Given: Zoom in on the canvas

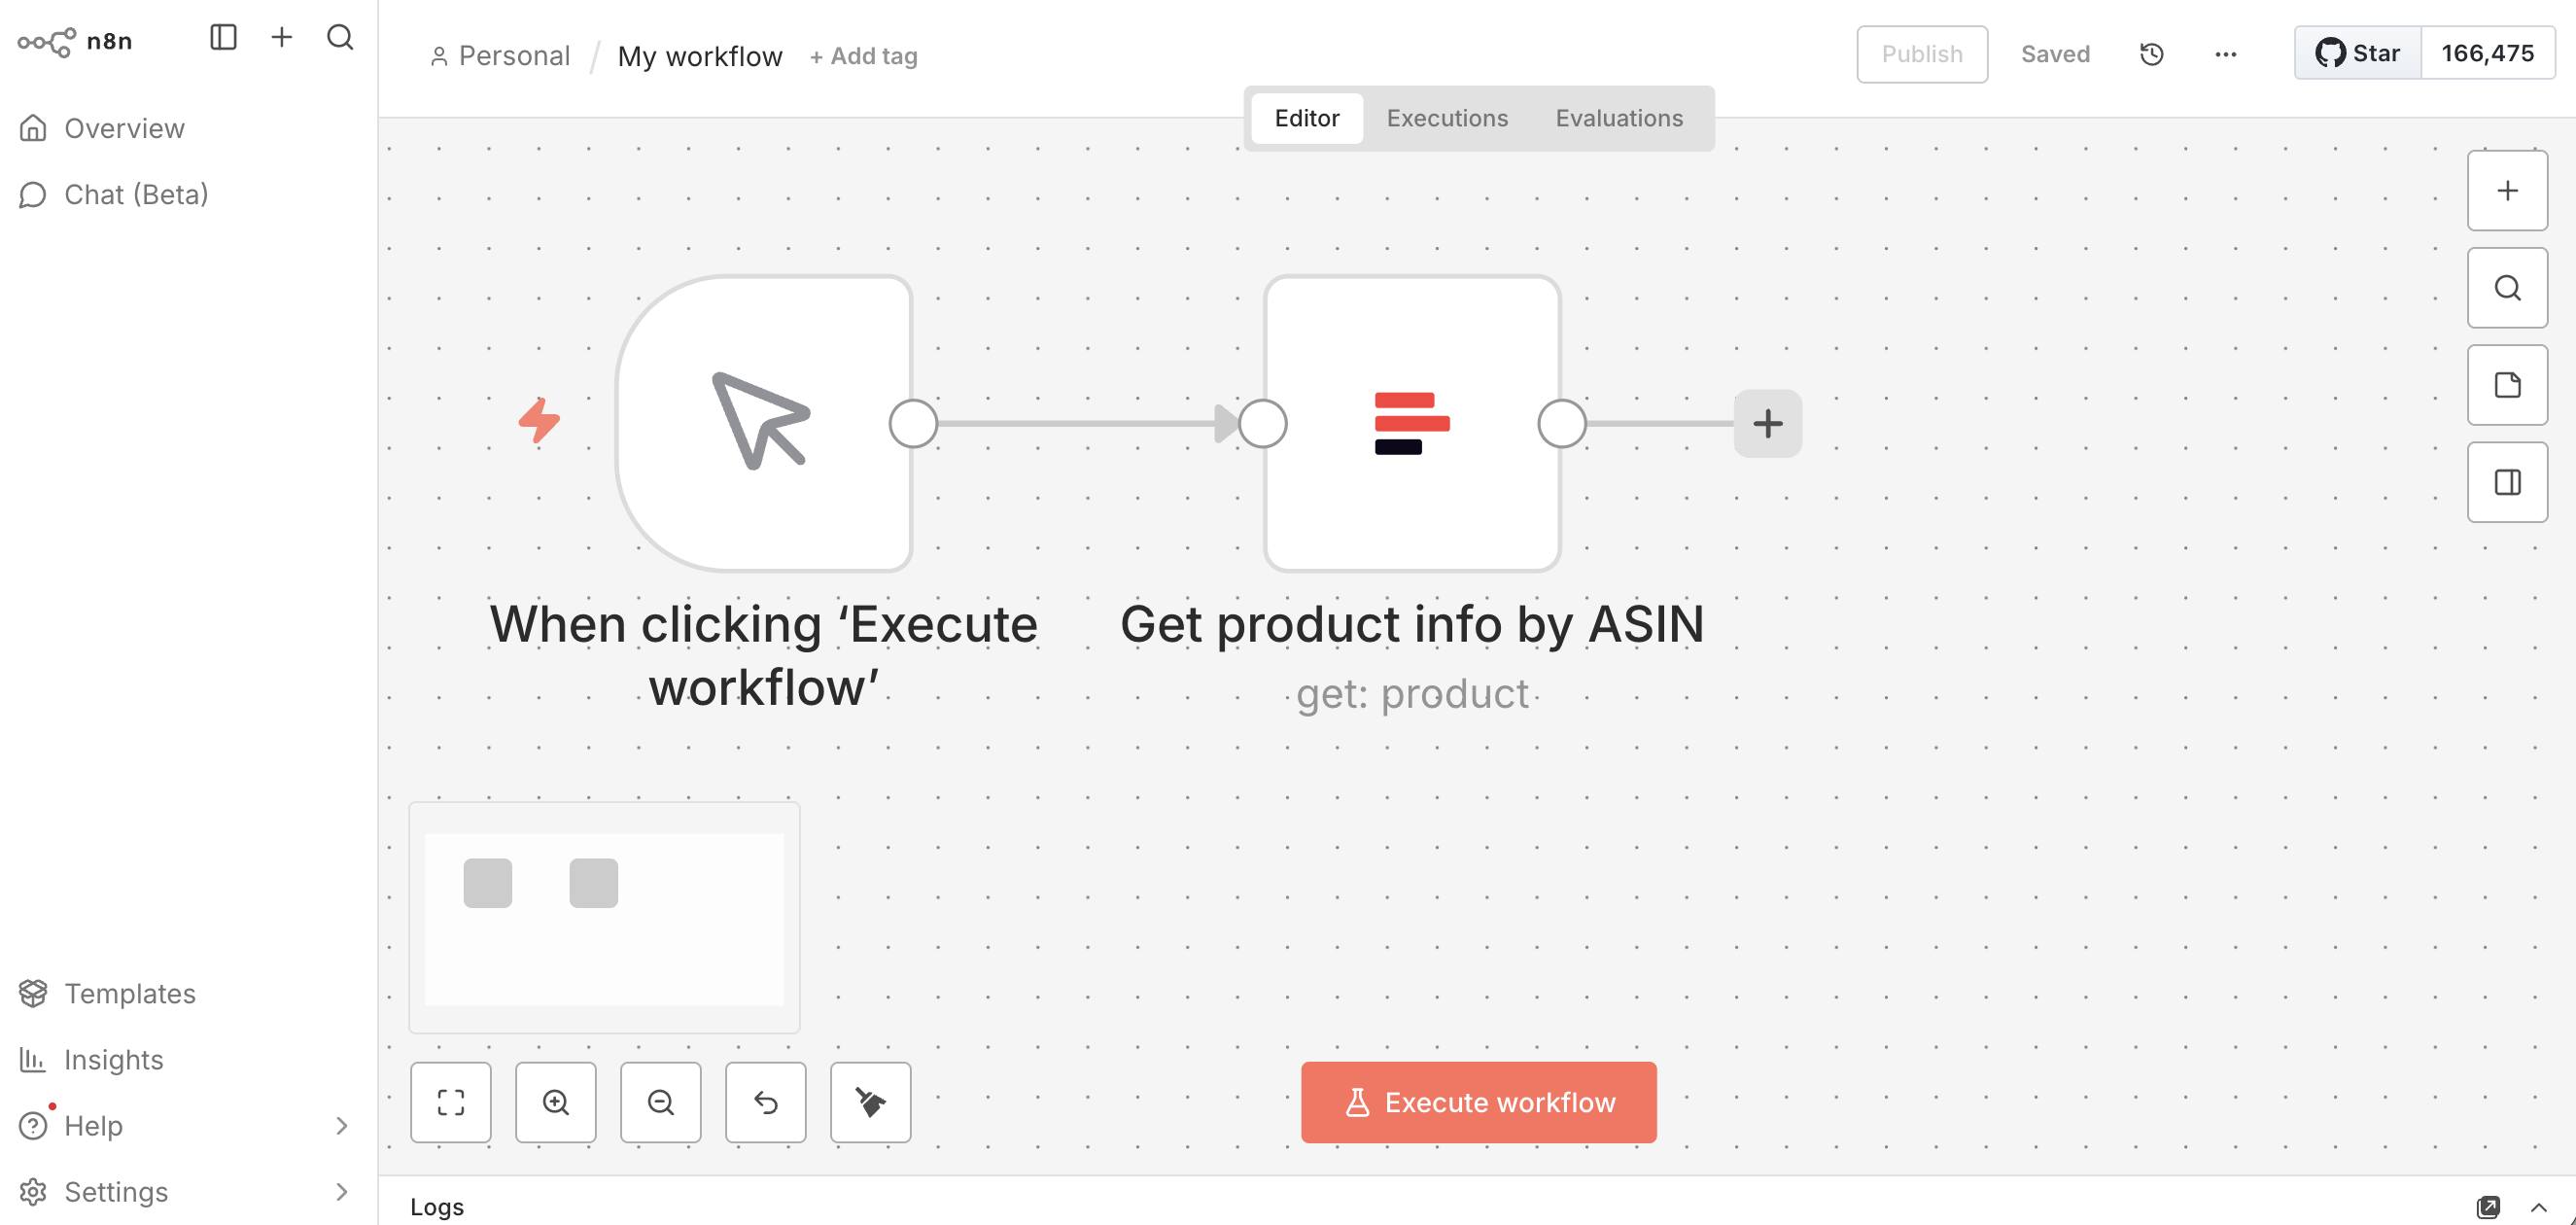Looking at the screenshot, I should [x=556, y=1103].
